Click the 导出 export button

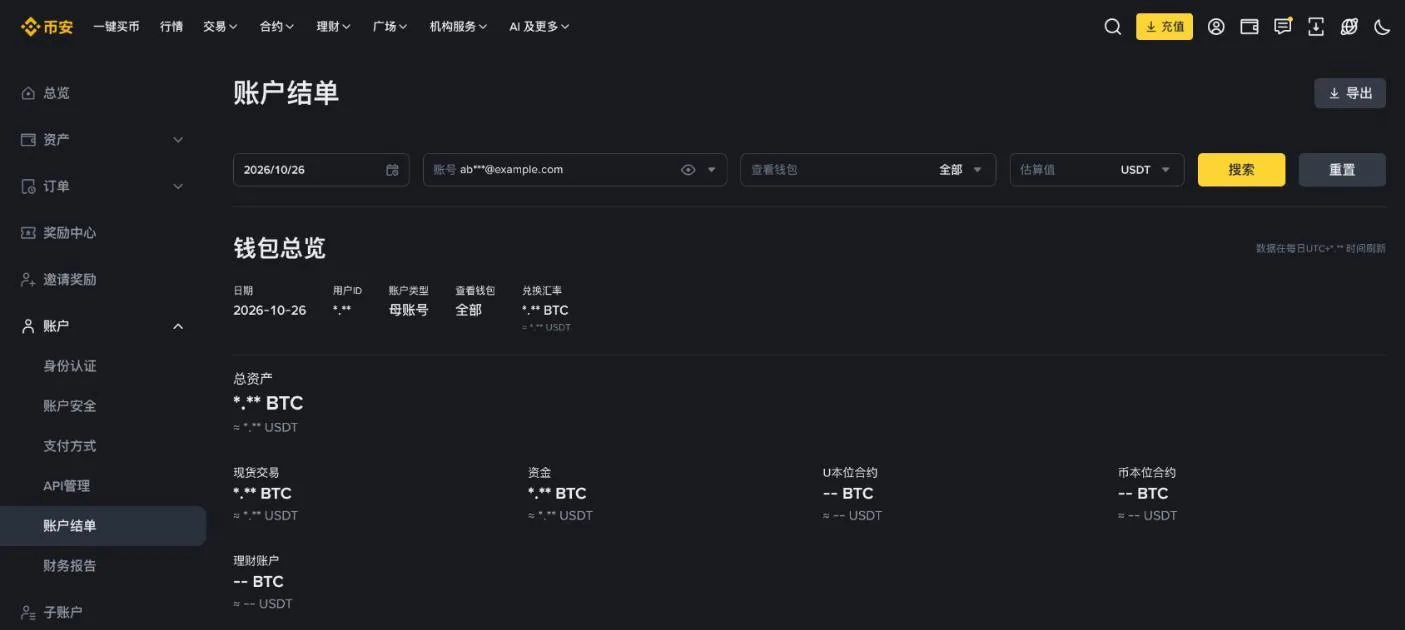(x=1350, y=93)
